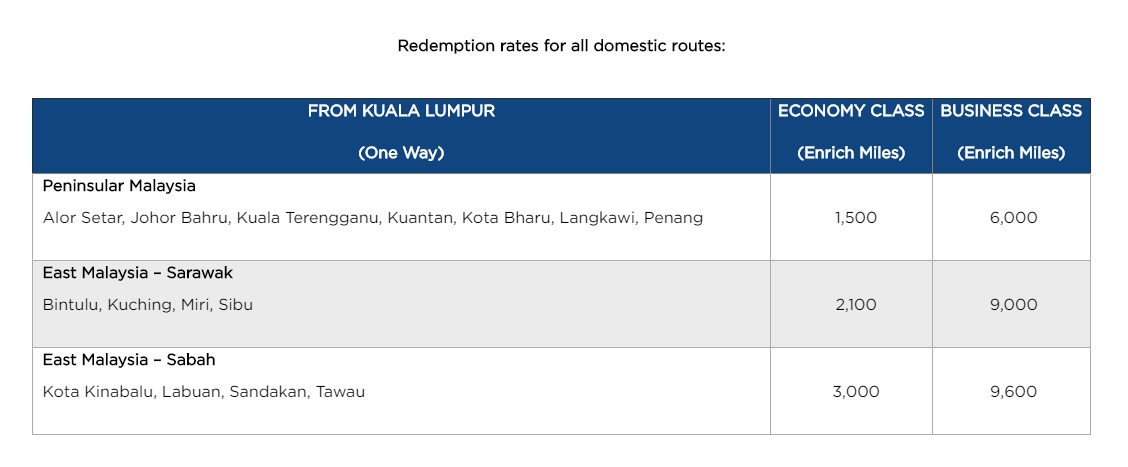
Task: Click '(Enrich Miles)' under Business Class
Action: 1011,153
